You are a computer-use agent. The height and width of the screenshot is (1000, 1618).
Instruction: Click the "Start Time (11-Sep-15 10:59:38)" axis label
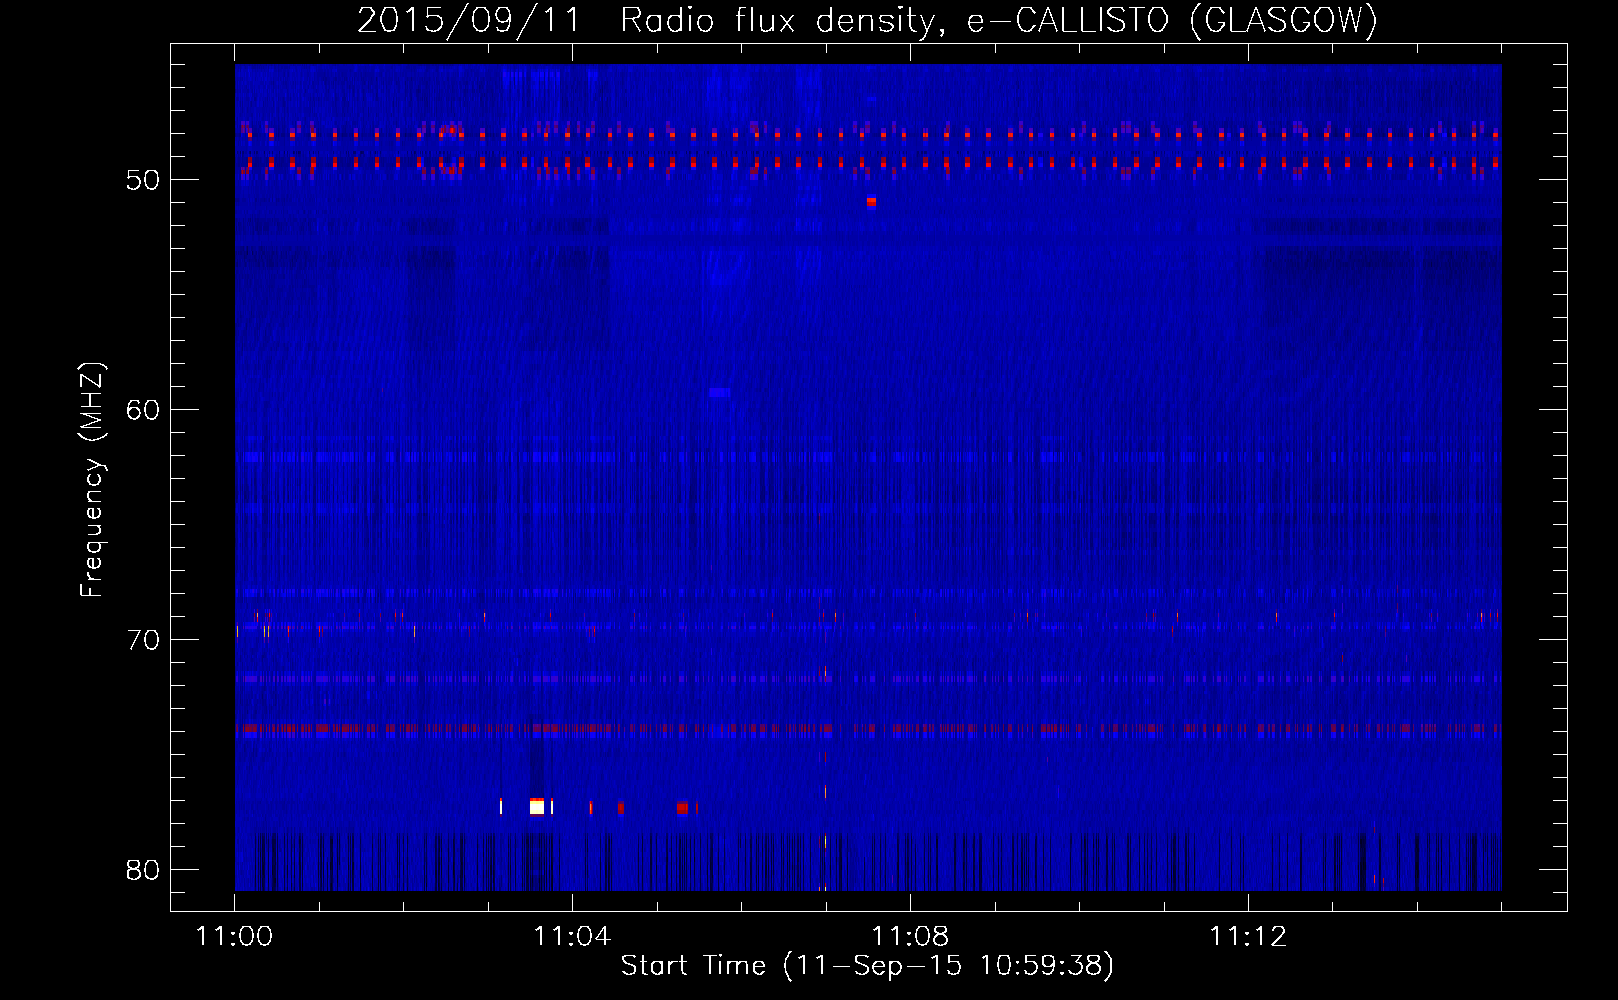click(867, 966)
